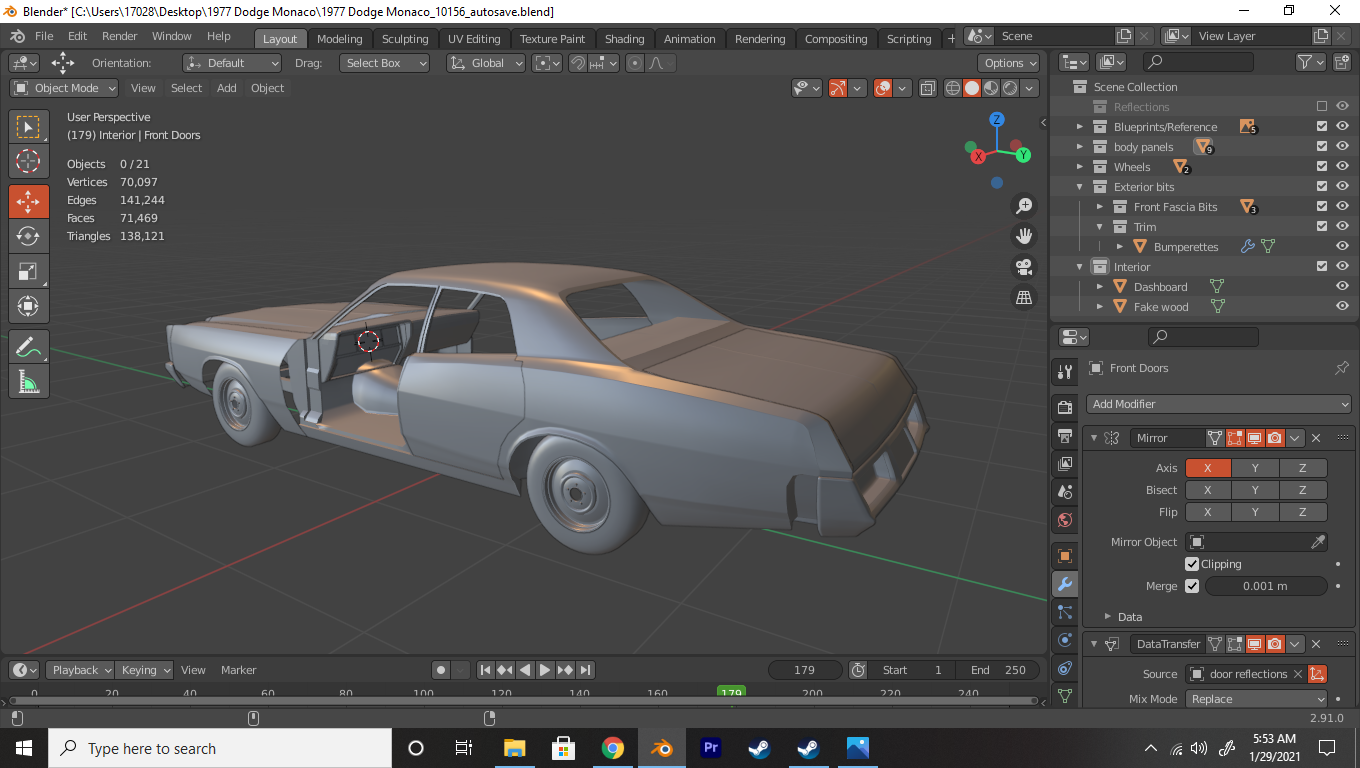Image resolution: width=1360 pixels, height=768 pixels.
Task: Open the Output properties printer tab icon
Action: click(1065, 436)
